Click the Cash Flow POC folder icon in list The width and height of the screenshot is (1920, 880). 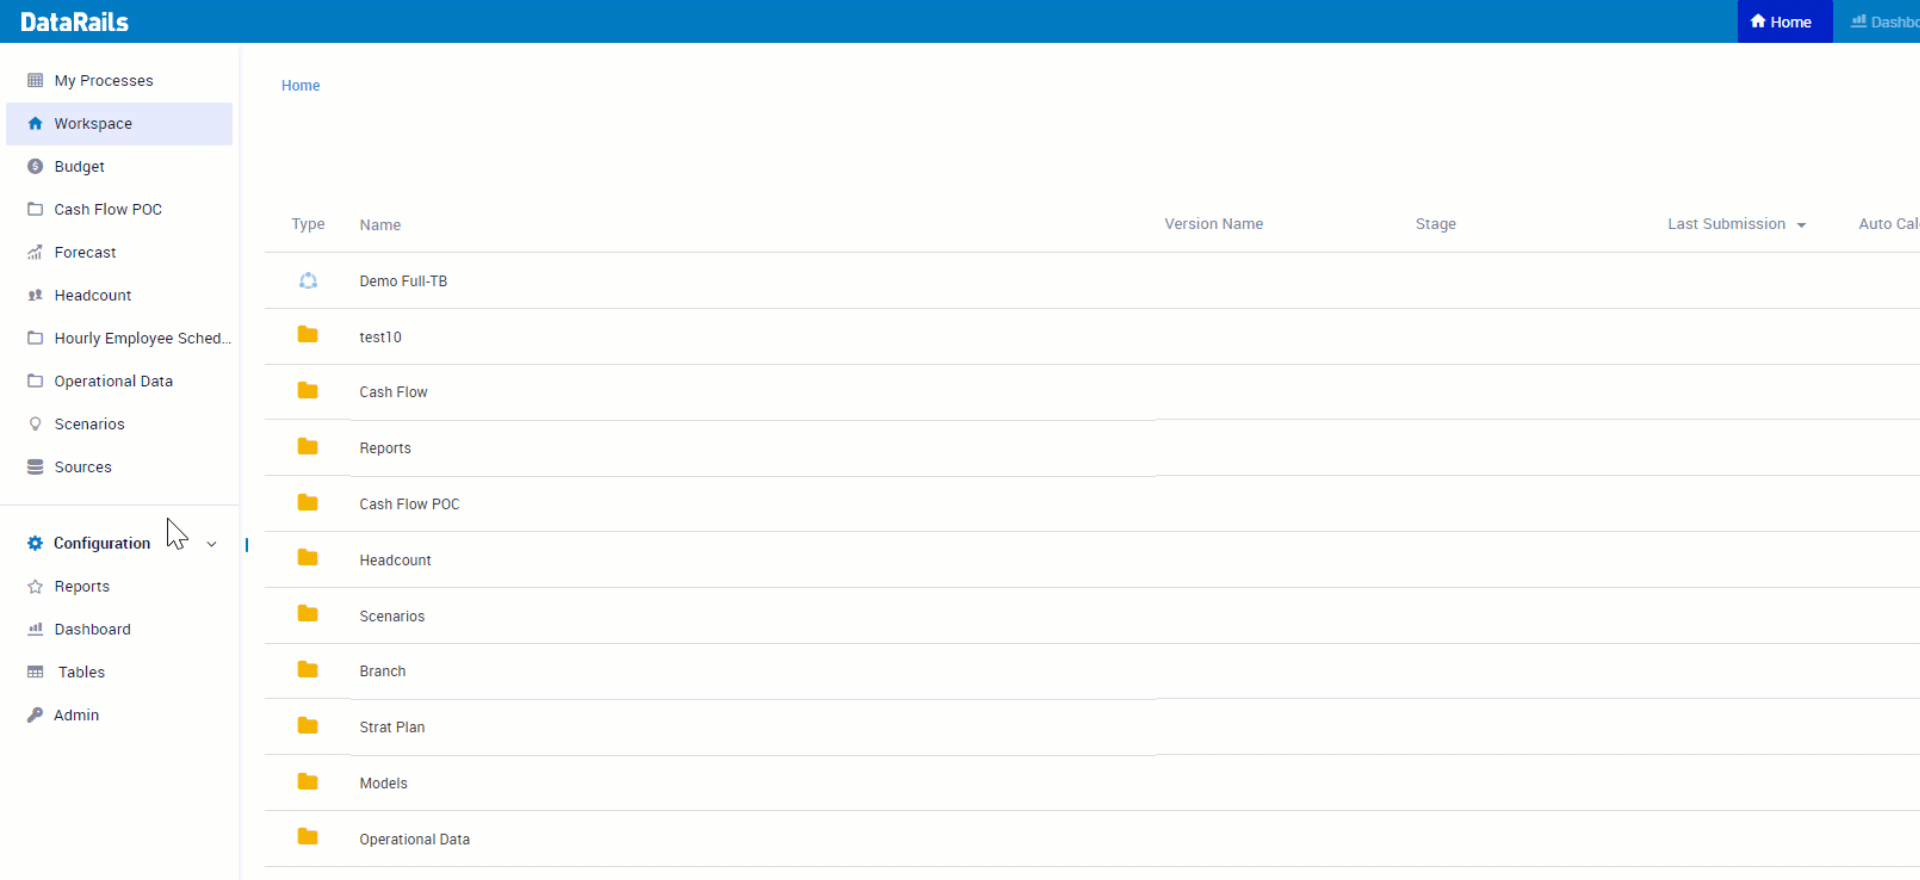308,503
